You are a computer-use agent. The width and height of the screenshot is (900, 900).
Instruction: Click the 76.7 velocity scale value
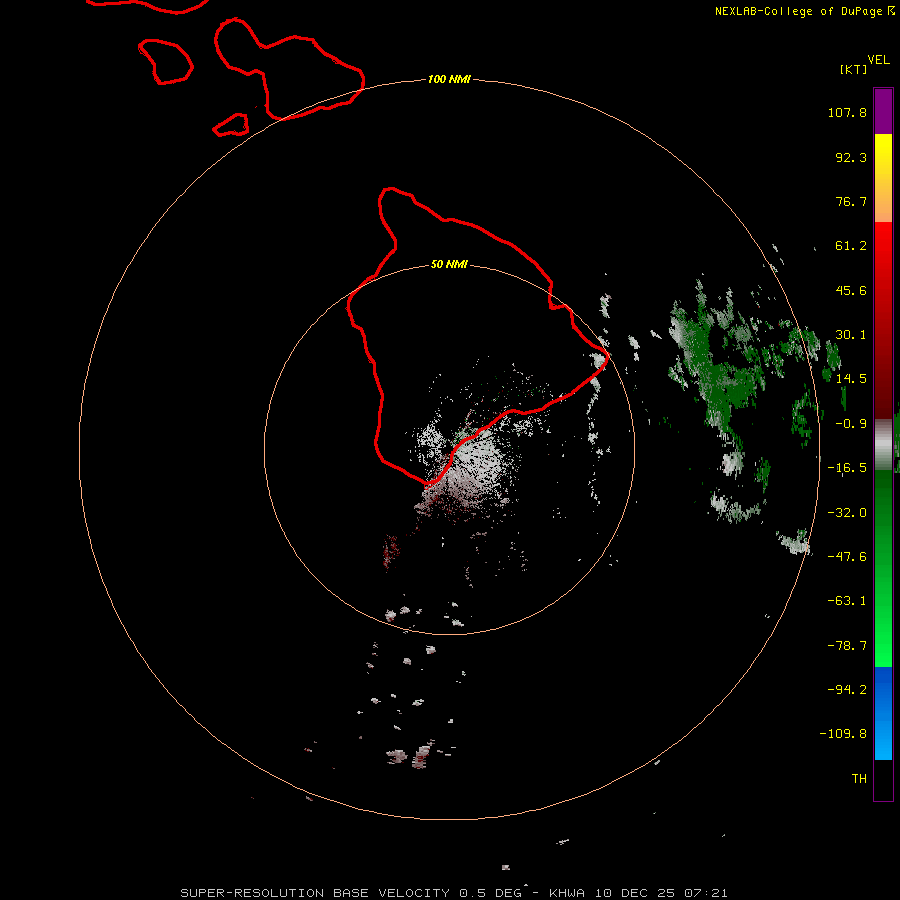[851, 201]
